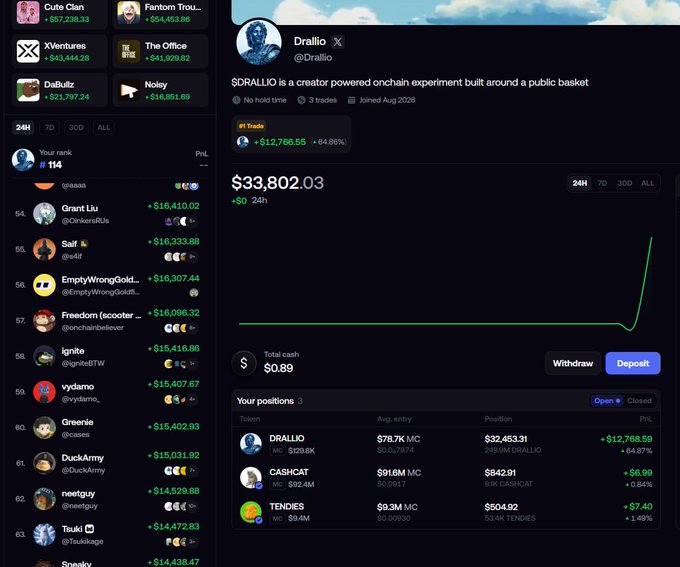Click the dollar sign Total cash icon

coord(244,363)
